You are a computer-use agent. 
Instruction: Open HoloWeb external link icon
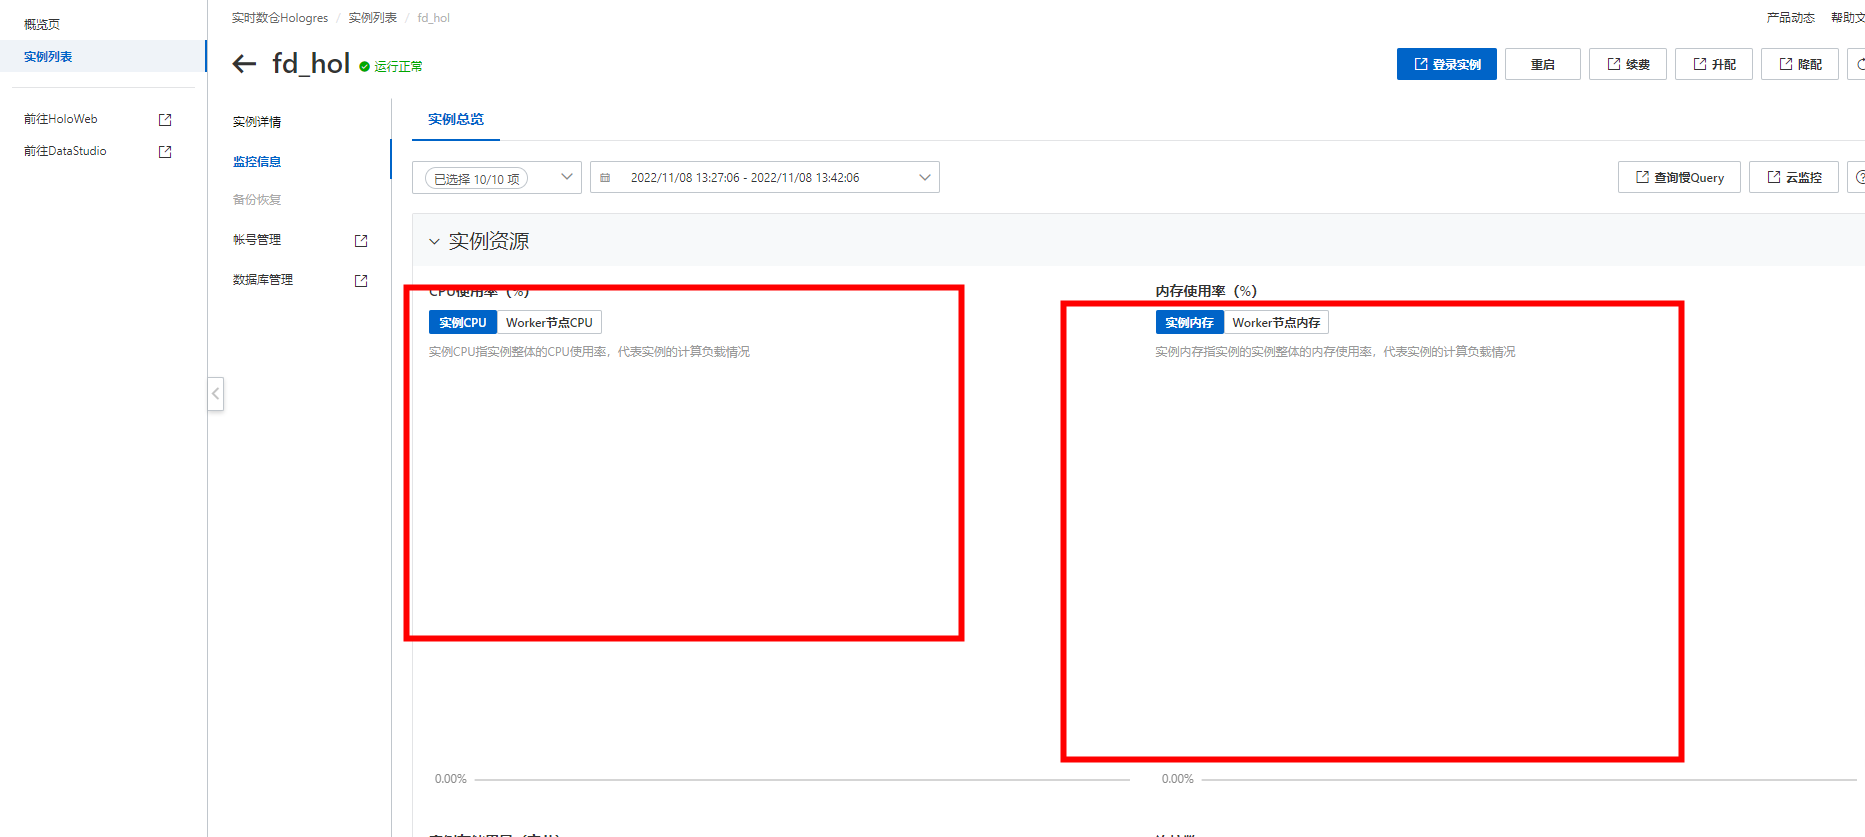[165, 120]
